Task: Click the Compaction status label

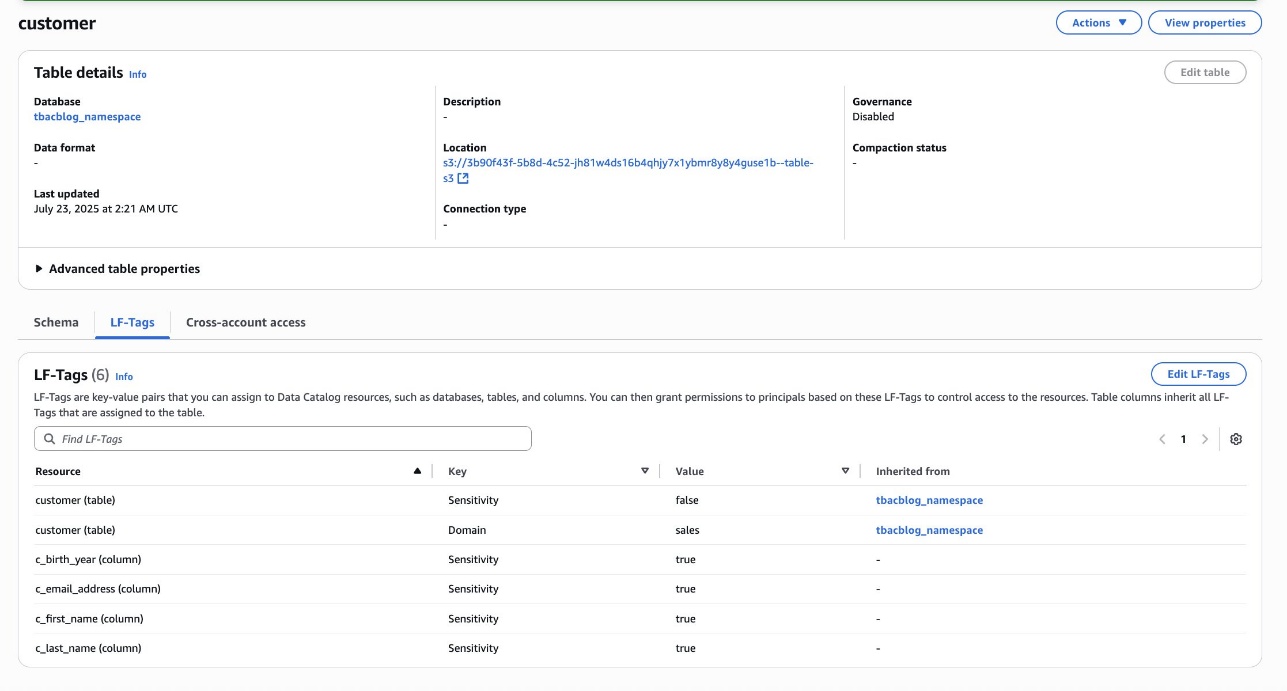Action: click(899, 148)
